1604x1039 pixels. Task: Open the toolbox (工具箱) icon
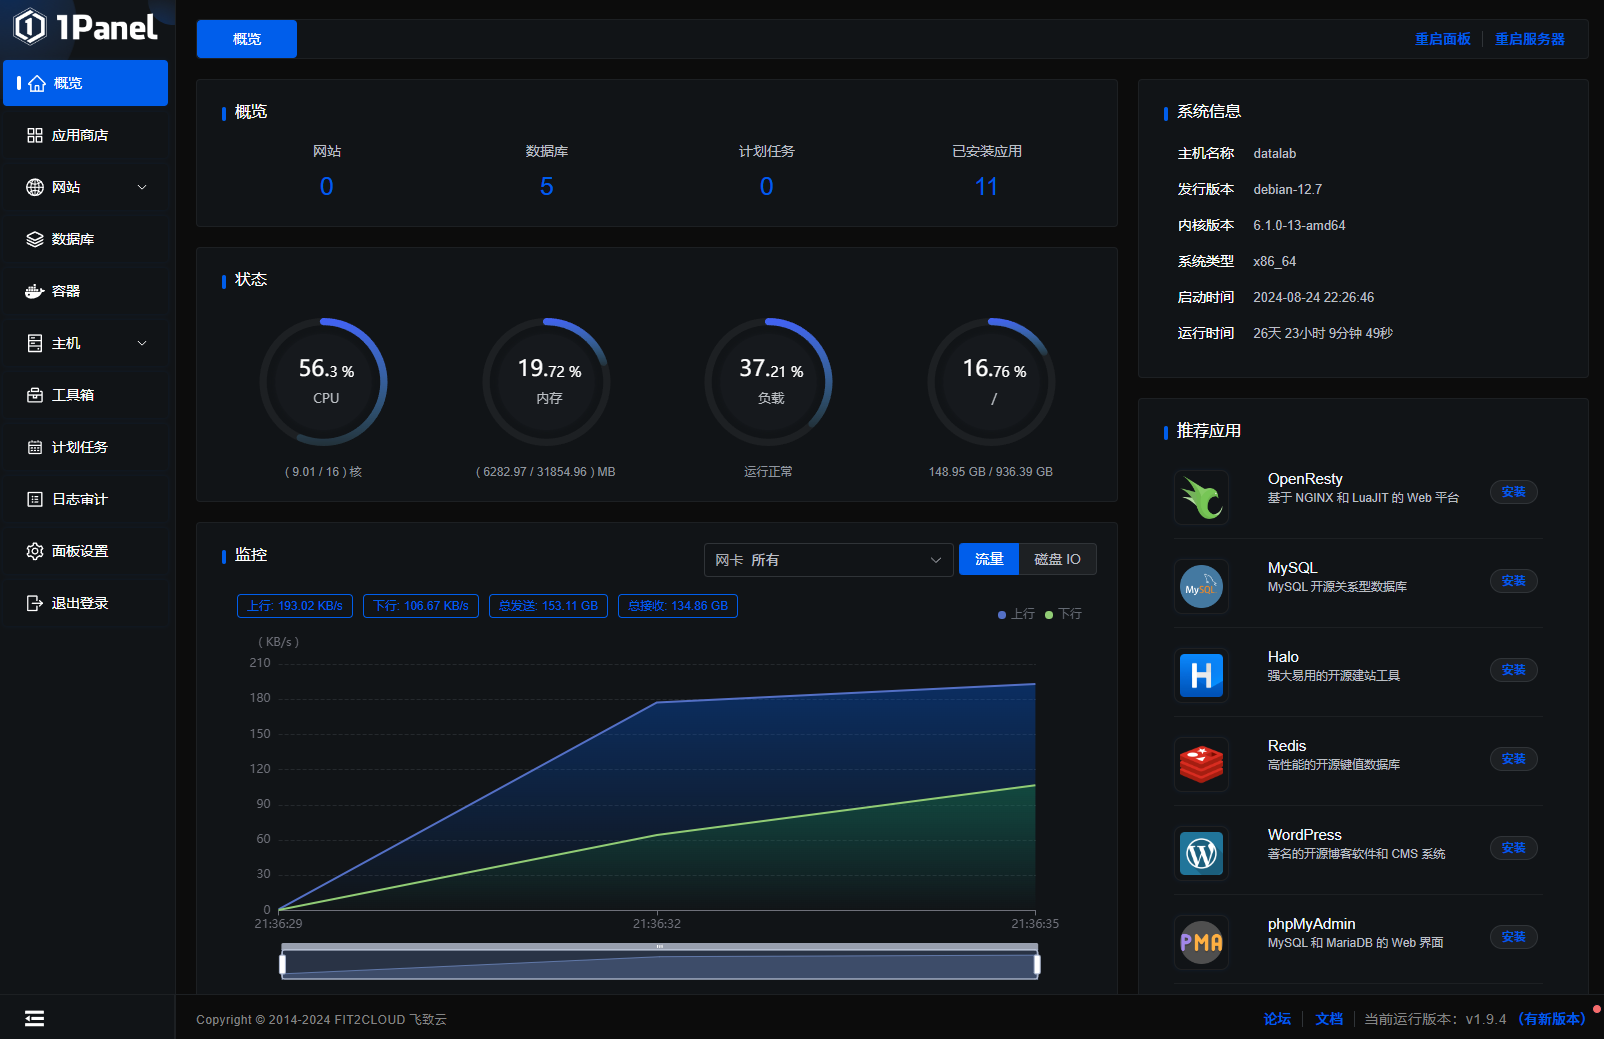(x=35, y=395)
